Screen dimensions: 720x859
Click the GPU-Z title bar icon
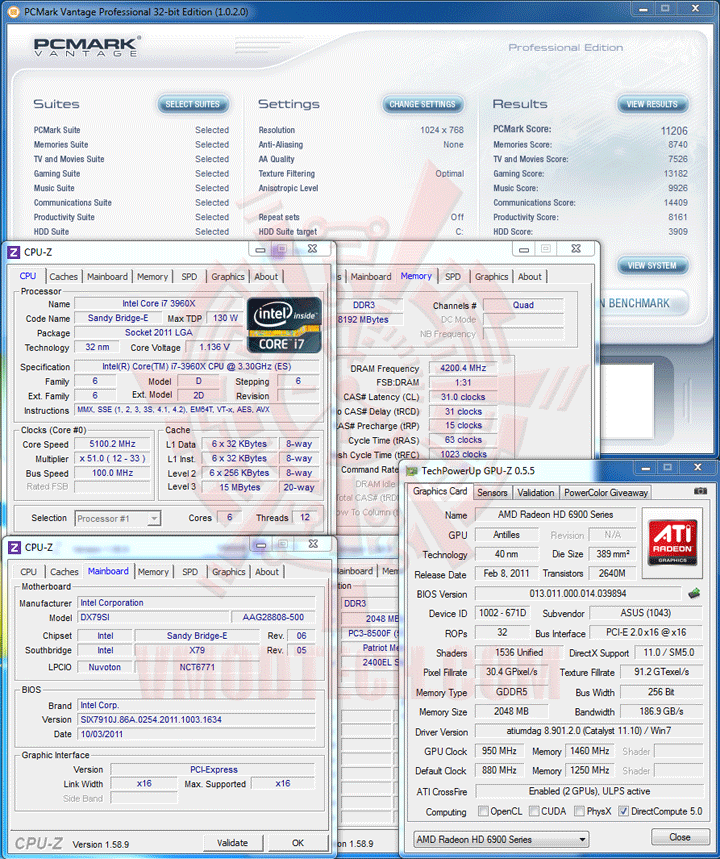[x=412, y=471]
